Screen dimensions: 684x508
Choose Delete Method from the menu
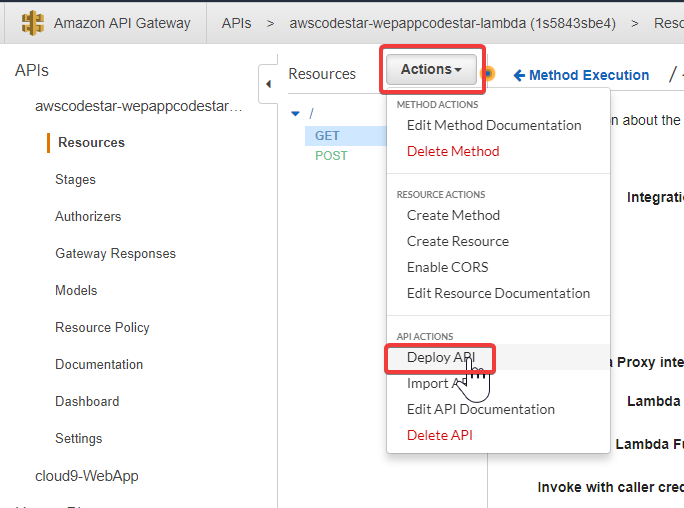tap(453, 151)
